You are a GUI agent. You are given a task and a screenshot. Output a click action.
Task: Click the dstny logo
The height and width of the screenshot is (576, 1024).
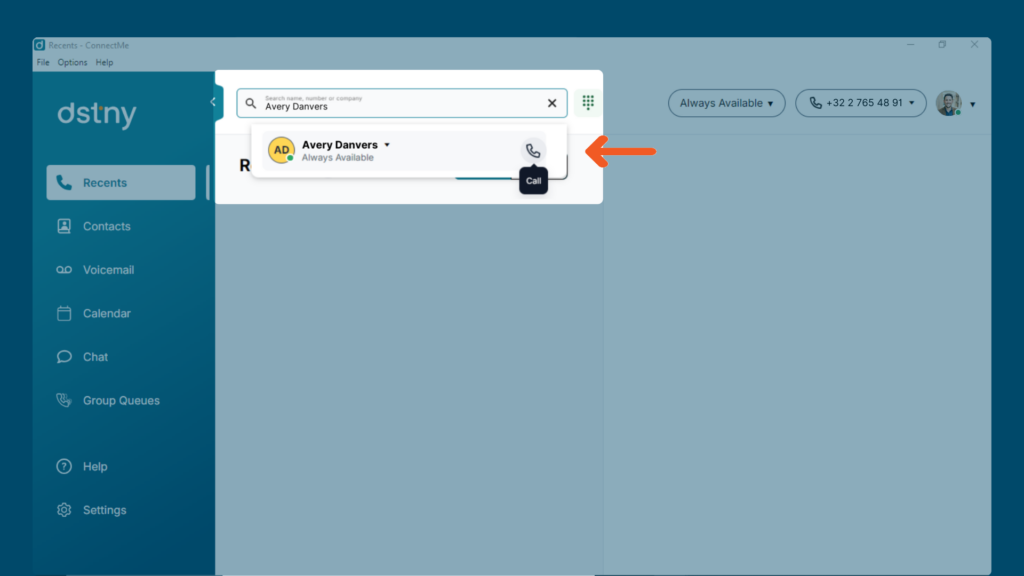pos(97,114)
